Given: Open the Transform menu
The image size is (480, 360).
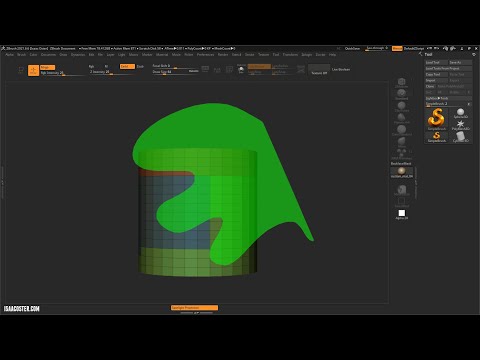Looking at the screenshot, I should coord(290,54).
